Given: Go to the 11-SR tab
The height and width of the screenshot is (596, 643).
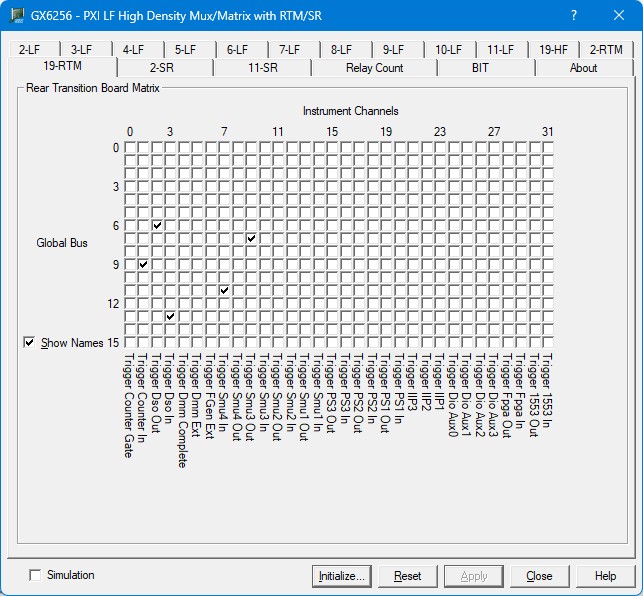Looking at the screenshot, I should pyautogui.click(x=262, y=68).
